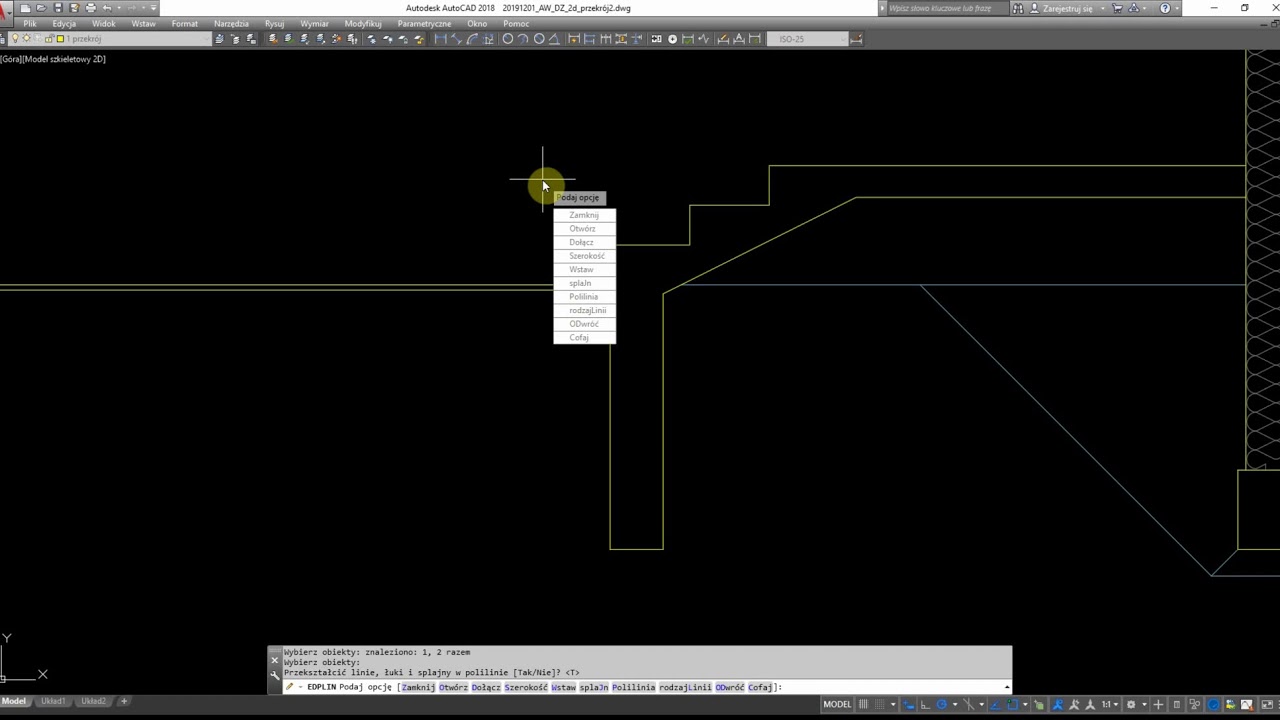Open the Plik menu

coord(30,23)
